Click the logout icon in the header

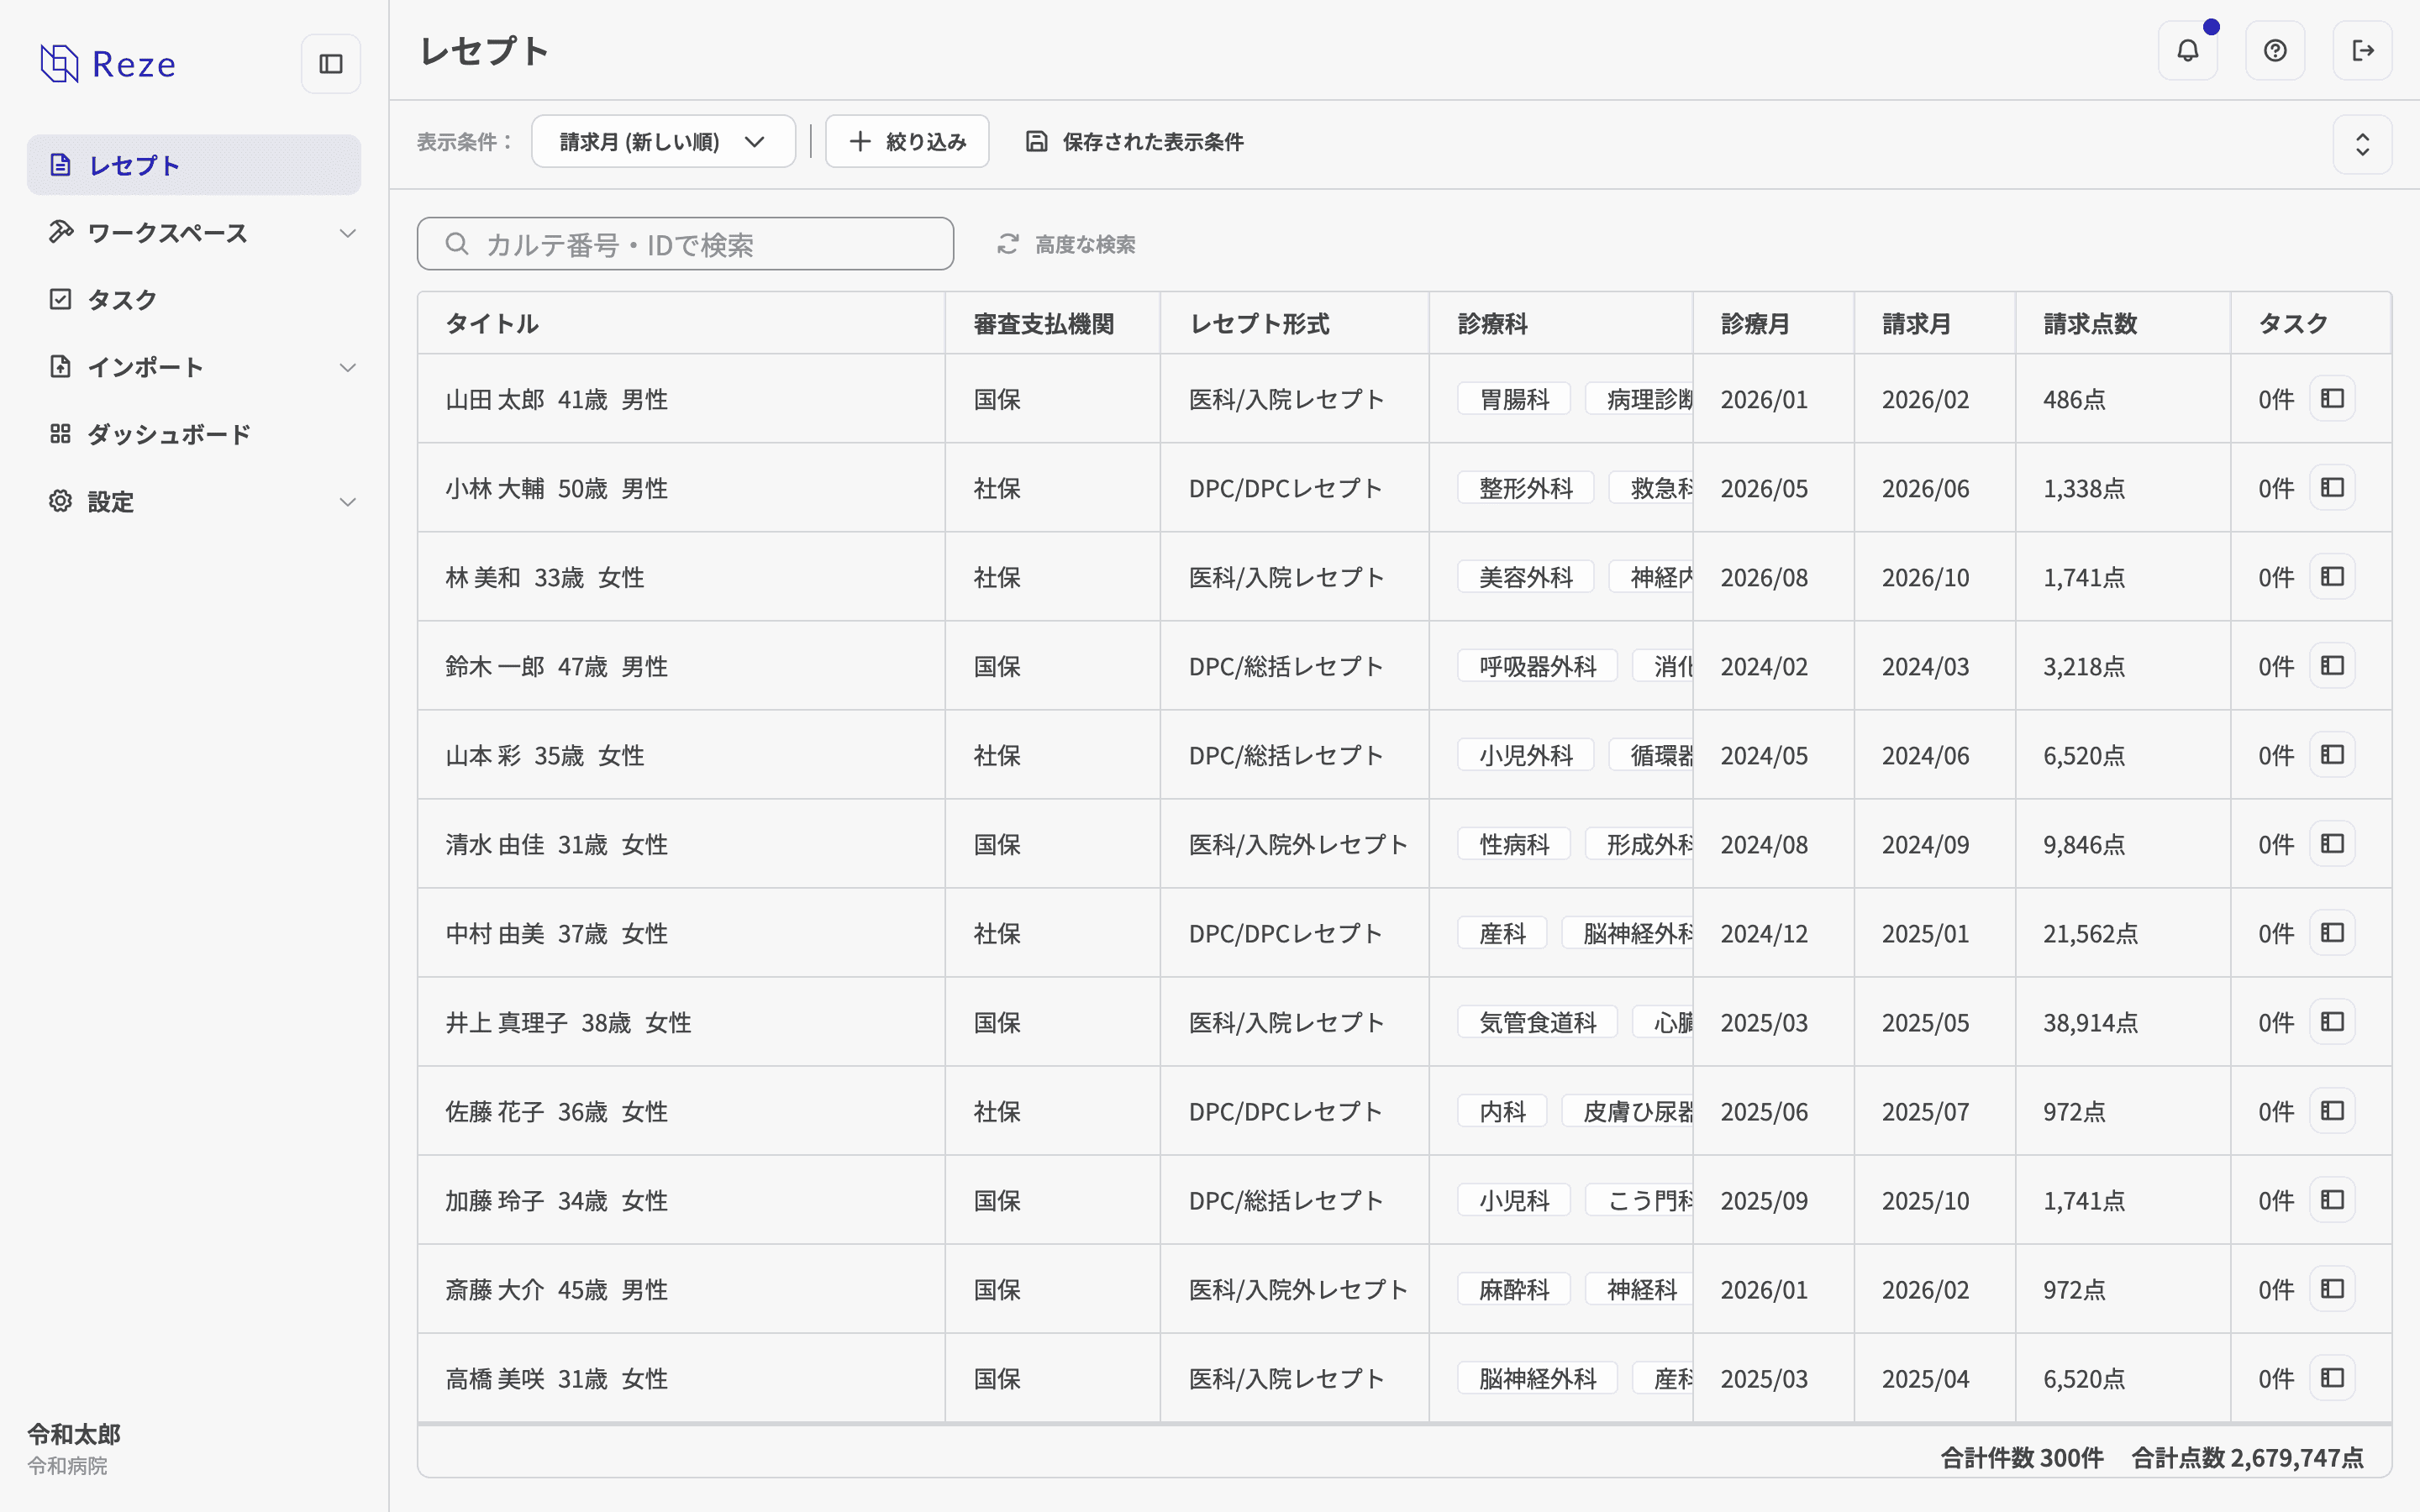click(x=2362, y=50)
